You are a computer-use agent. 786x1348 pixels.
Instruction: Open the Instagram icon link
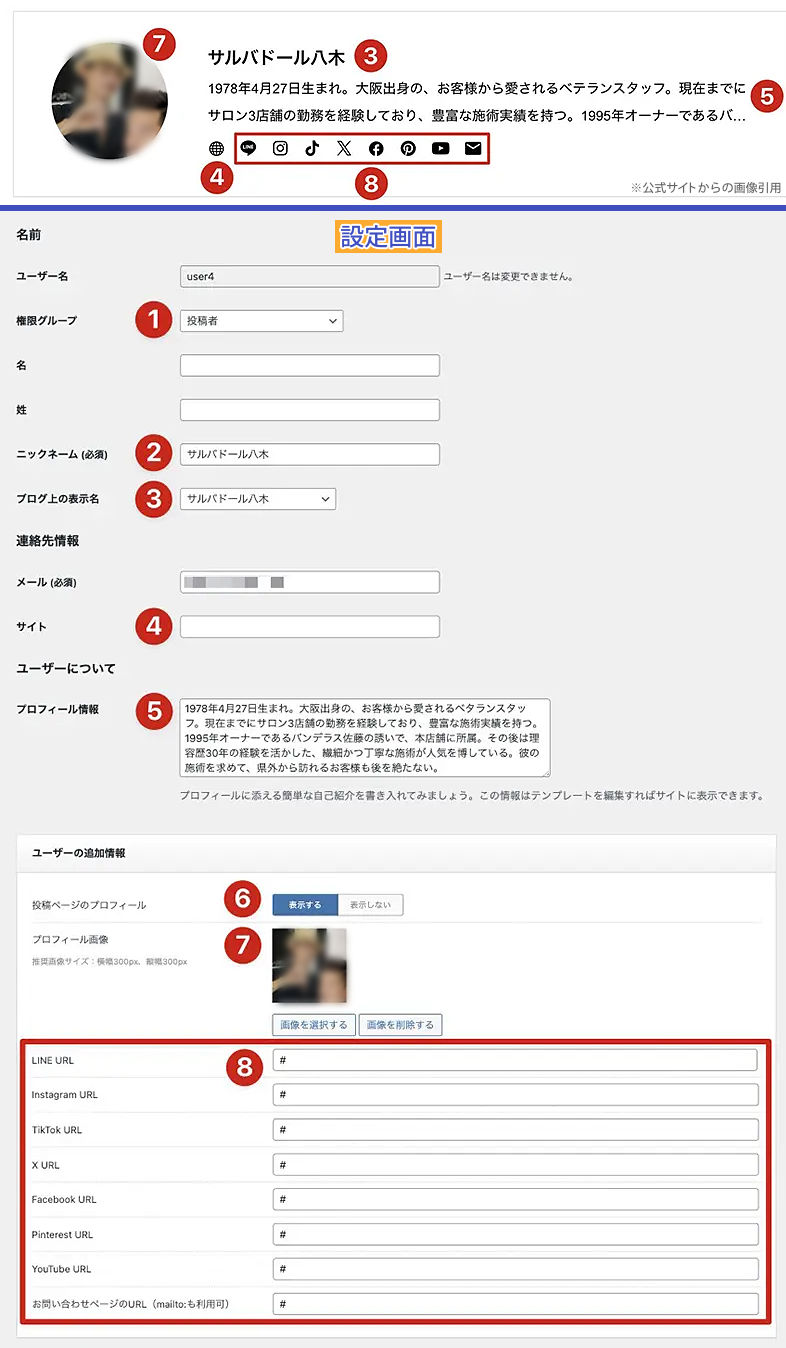(280, 148)
